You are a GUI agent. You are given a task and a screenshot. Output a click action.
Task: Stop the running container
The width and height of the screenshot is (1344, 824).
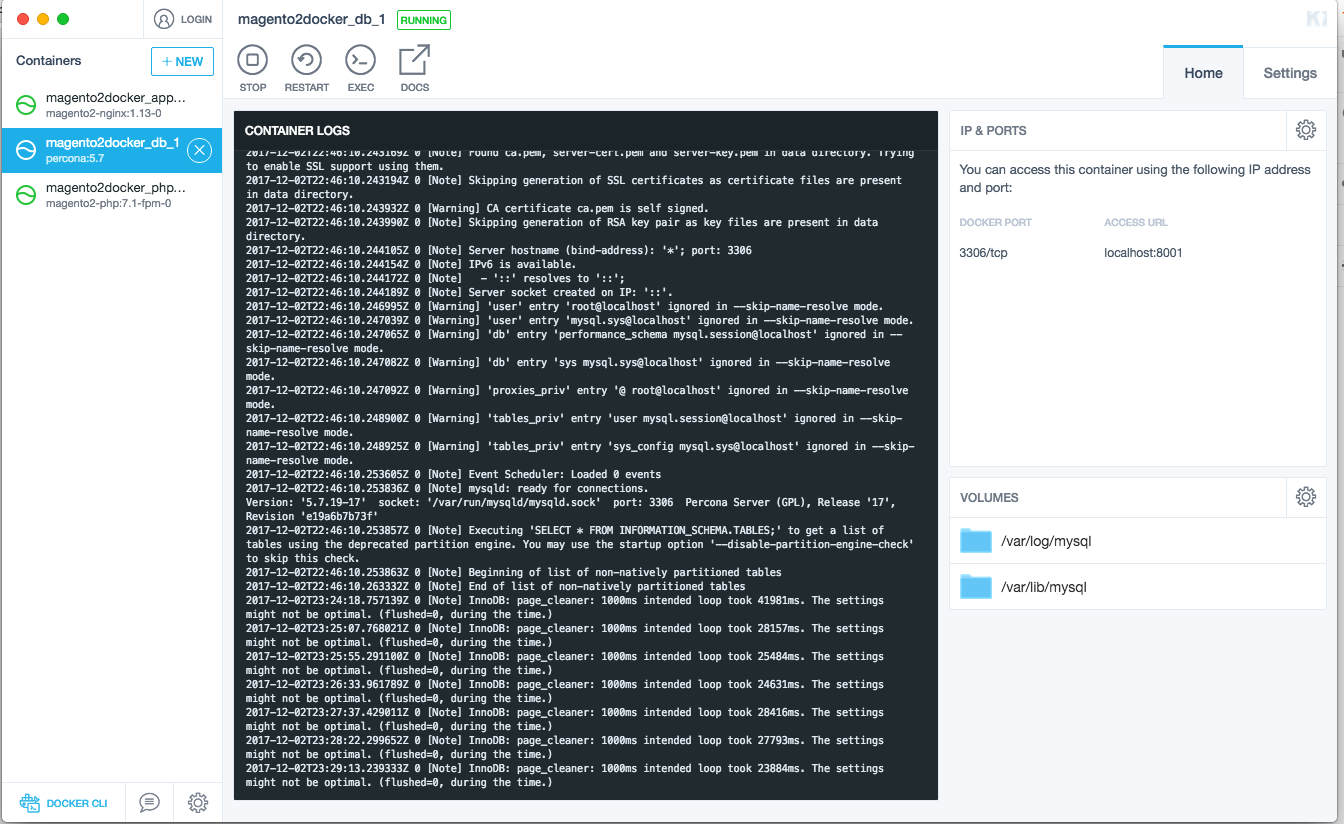tap(253, 61)
